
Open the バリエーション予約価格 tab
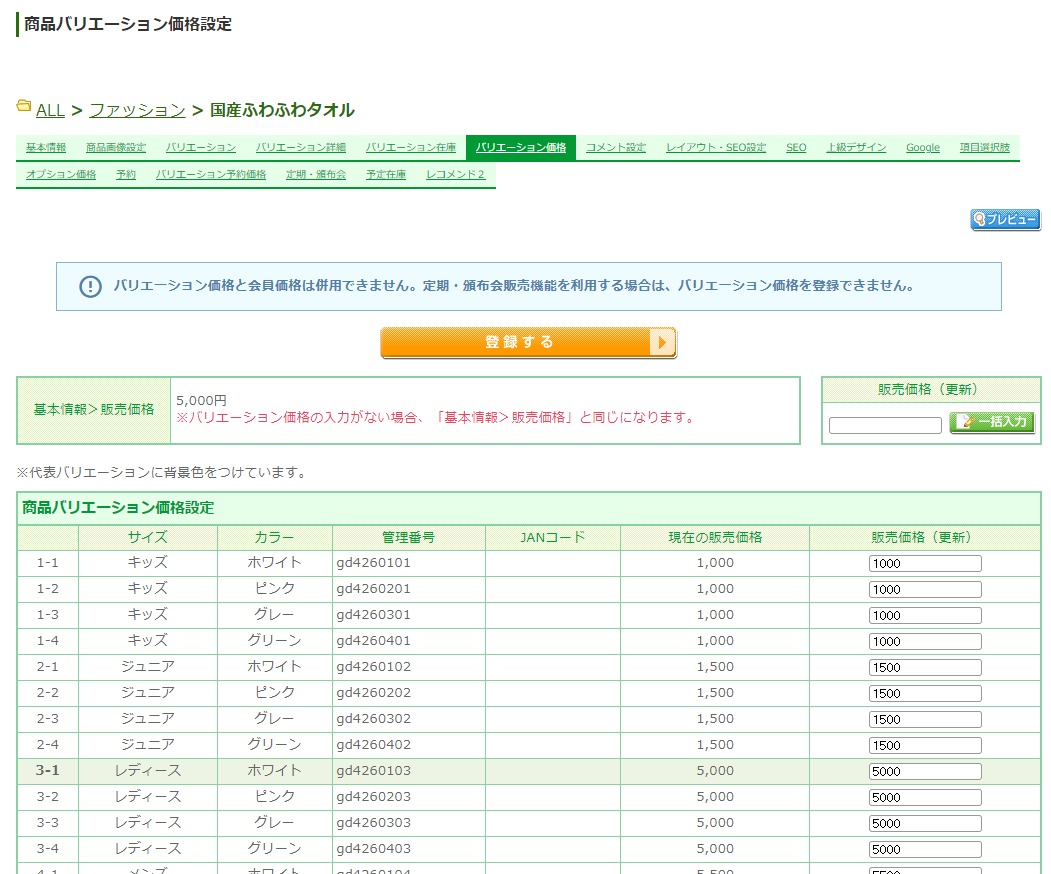(211, 174)
